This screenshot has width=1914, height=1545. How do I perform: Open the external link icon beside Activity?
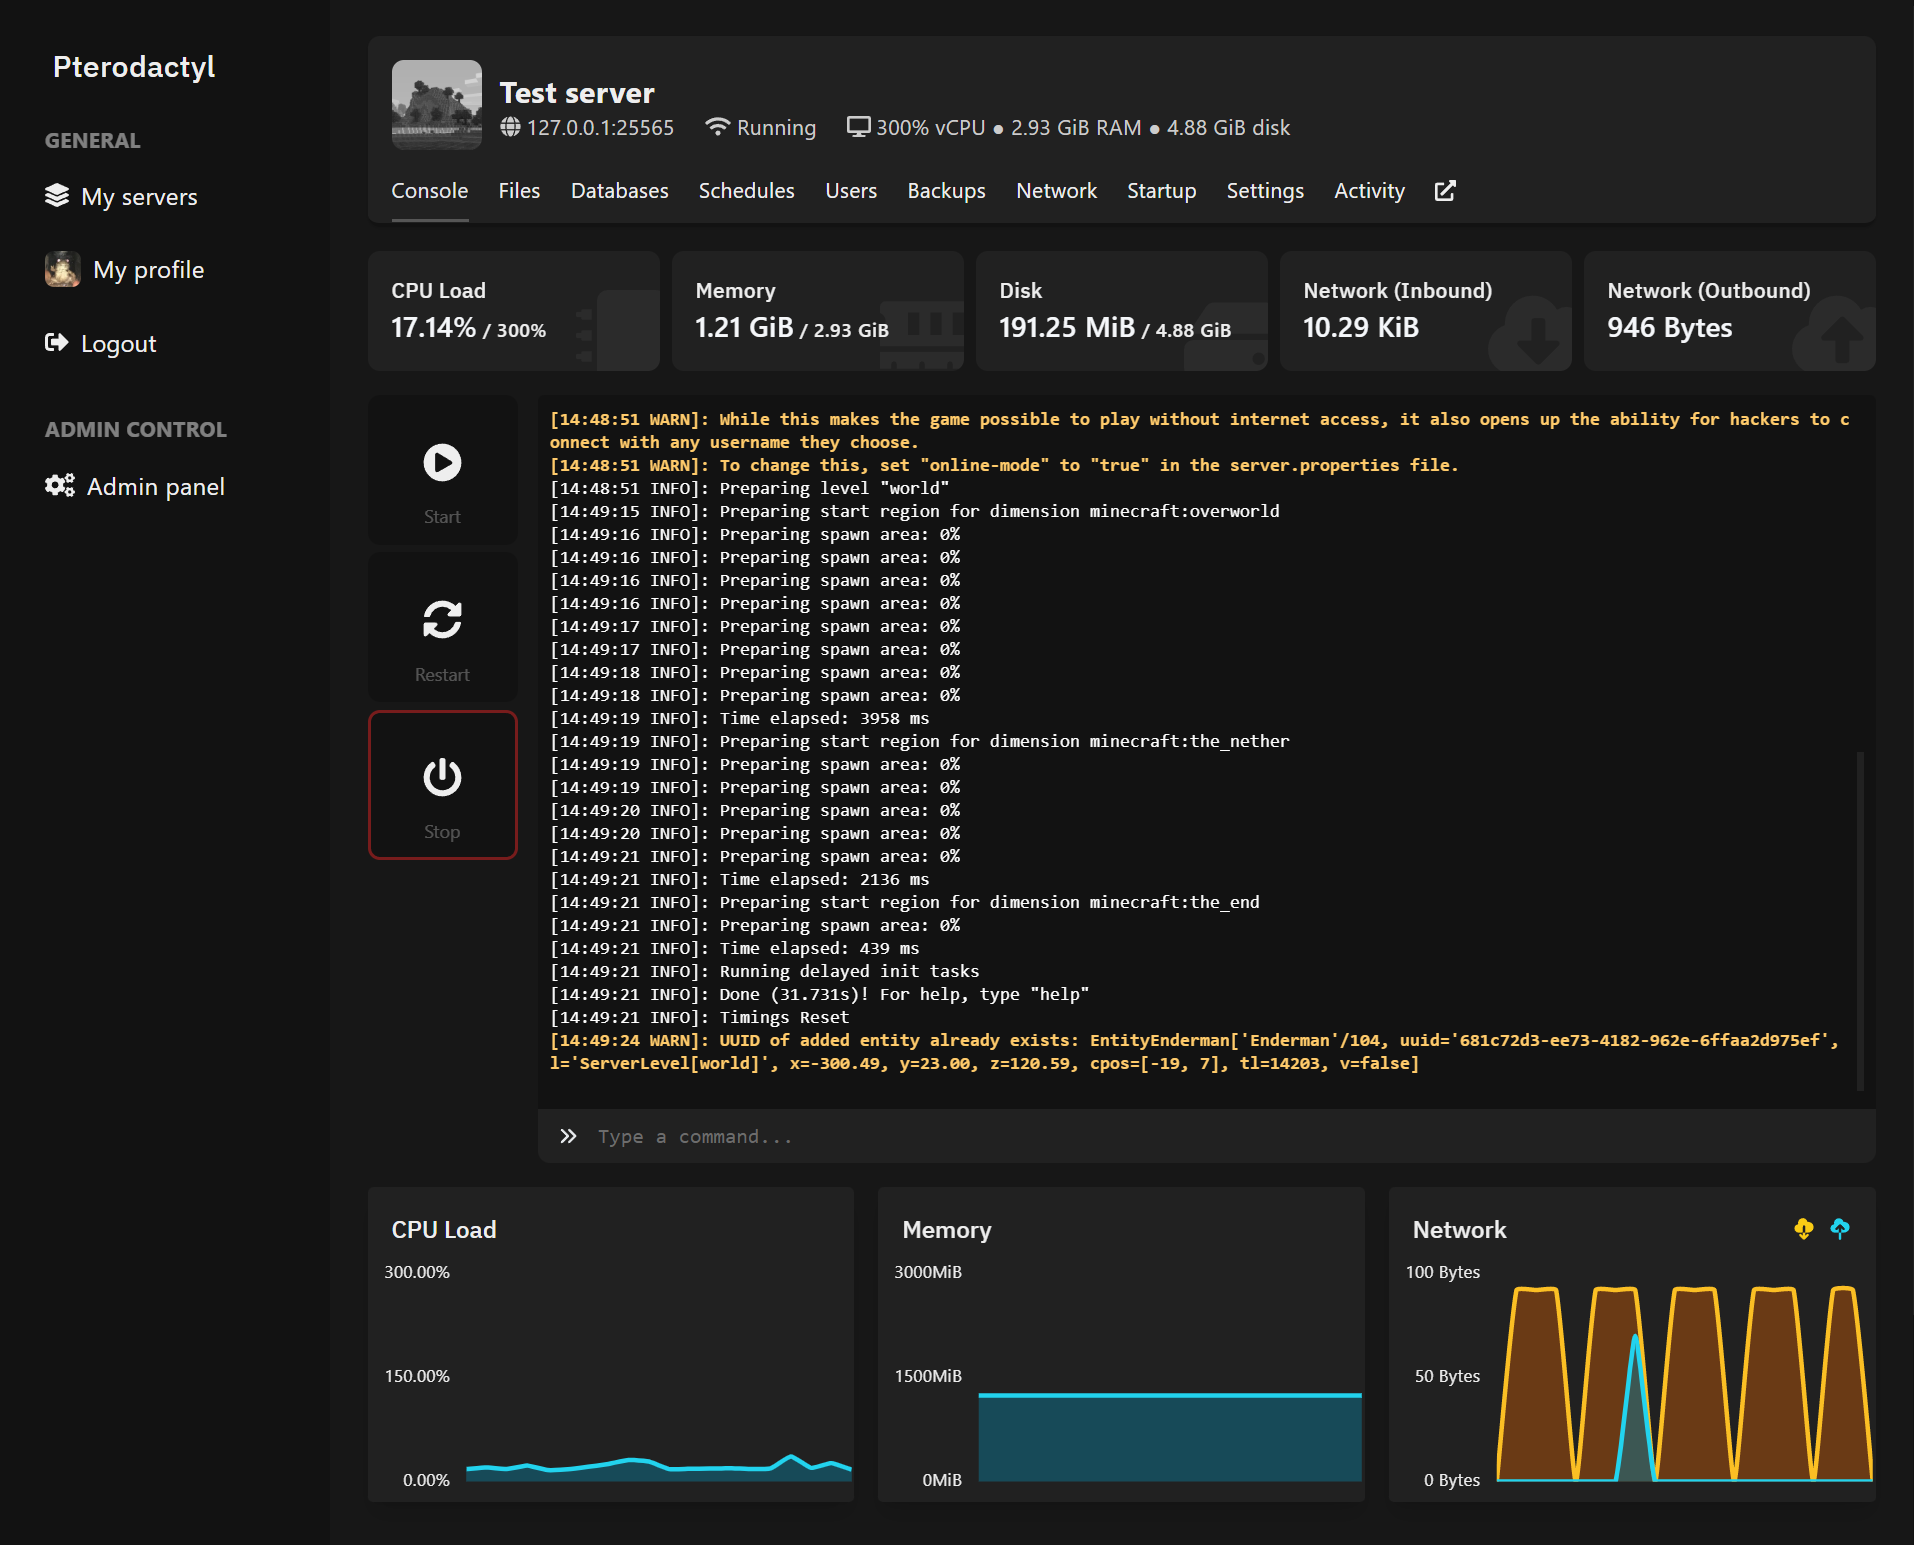1445,191
